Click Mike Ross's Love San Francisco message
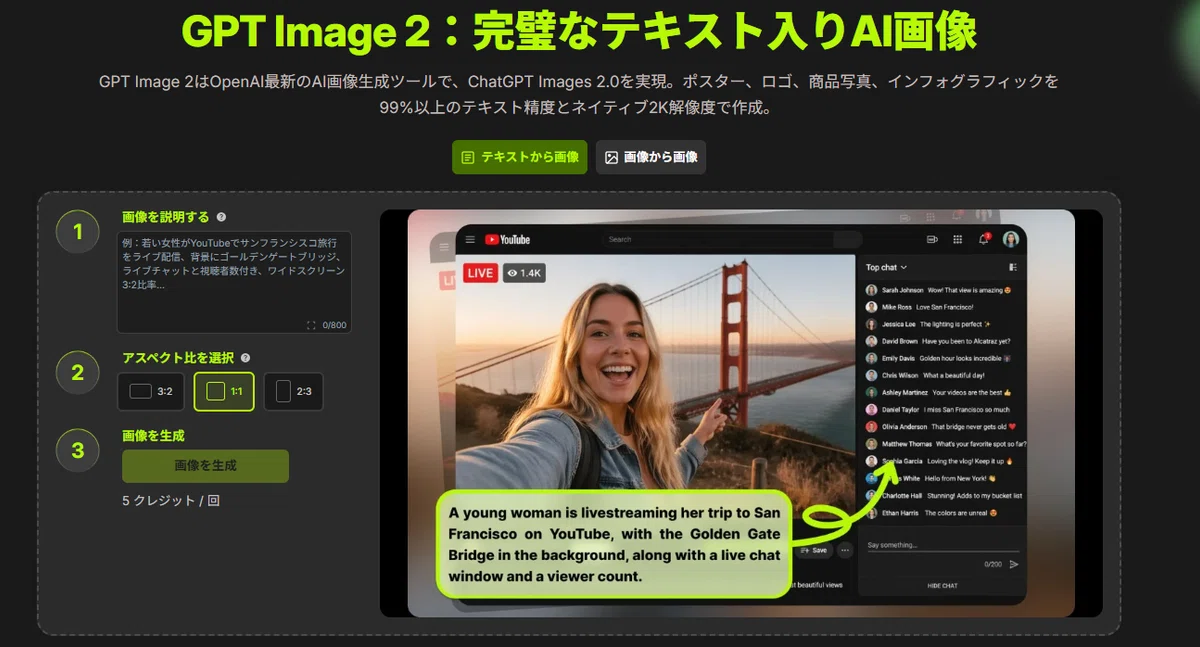1200x647 pixels. pyautogui.click(x=918, y=307)
